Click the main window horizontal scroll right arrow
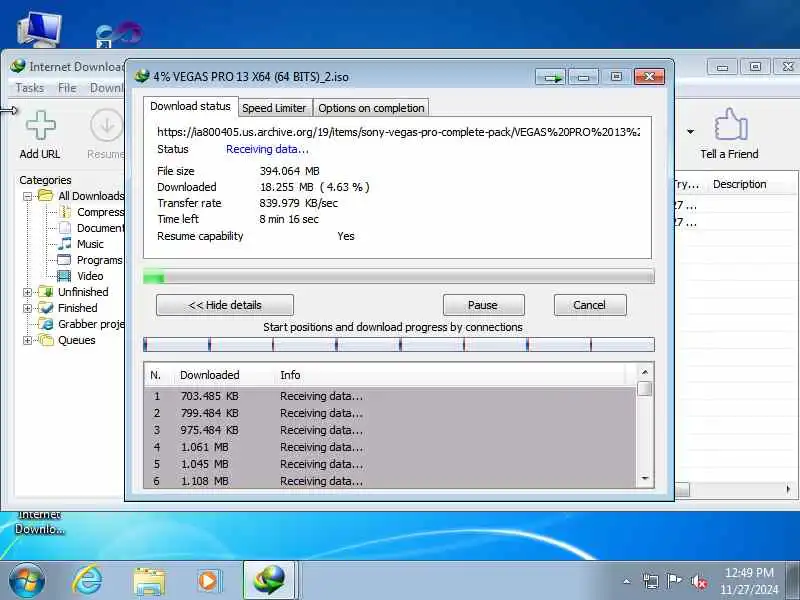The width and height of the screenshot is (800, 600). coord(788,489)
